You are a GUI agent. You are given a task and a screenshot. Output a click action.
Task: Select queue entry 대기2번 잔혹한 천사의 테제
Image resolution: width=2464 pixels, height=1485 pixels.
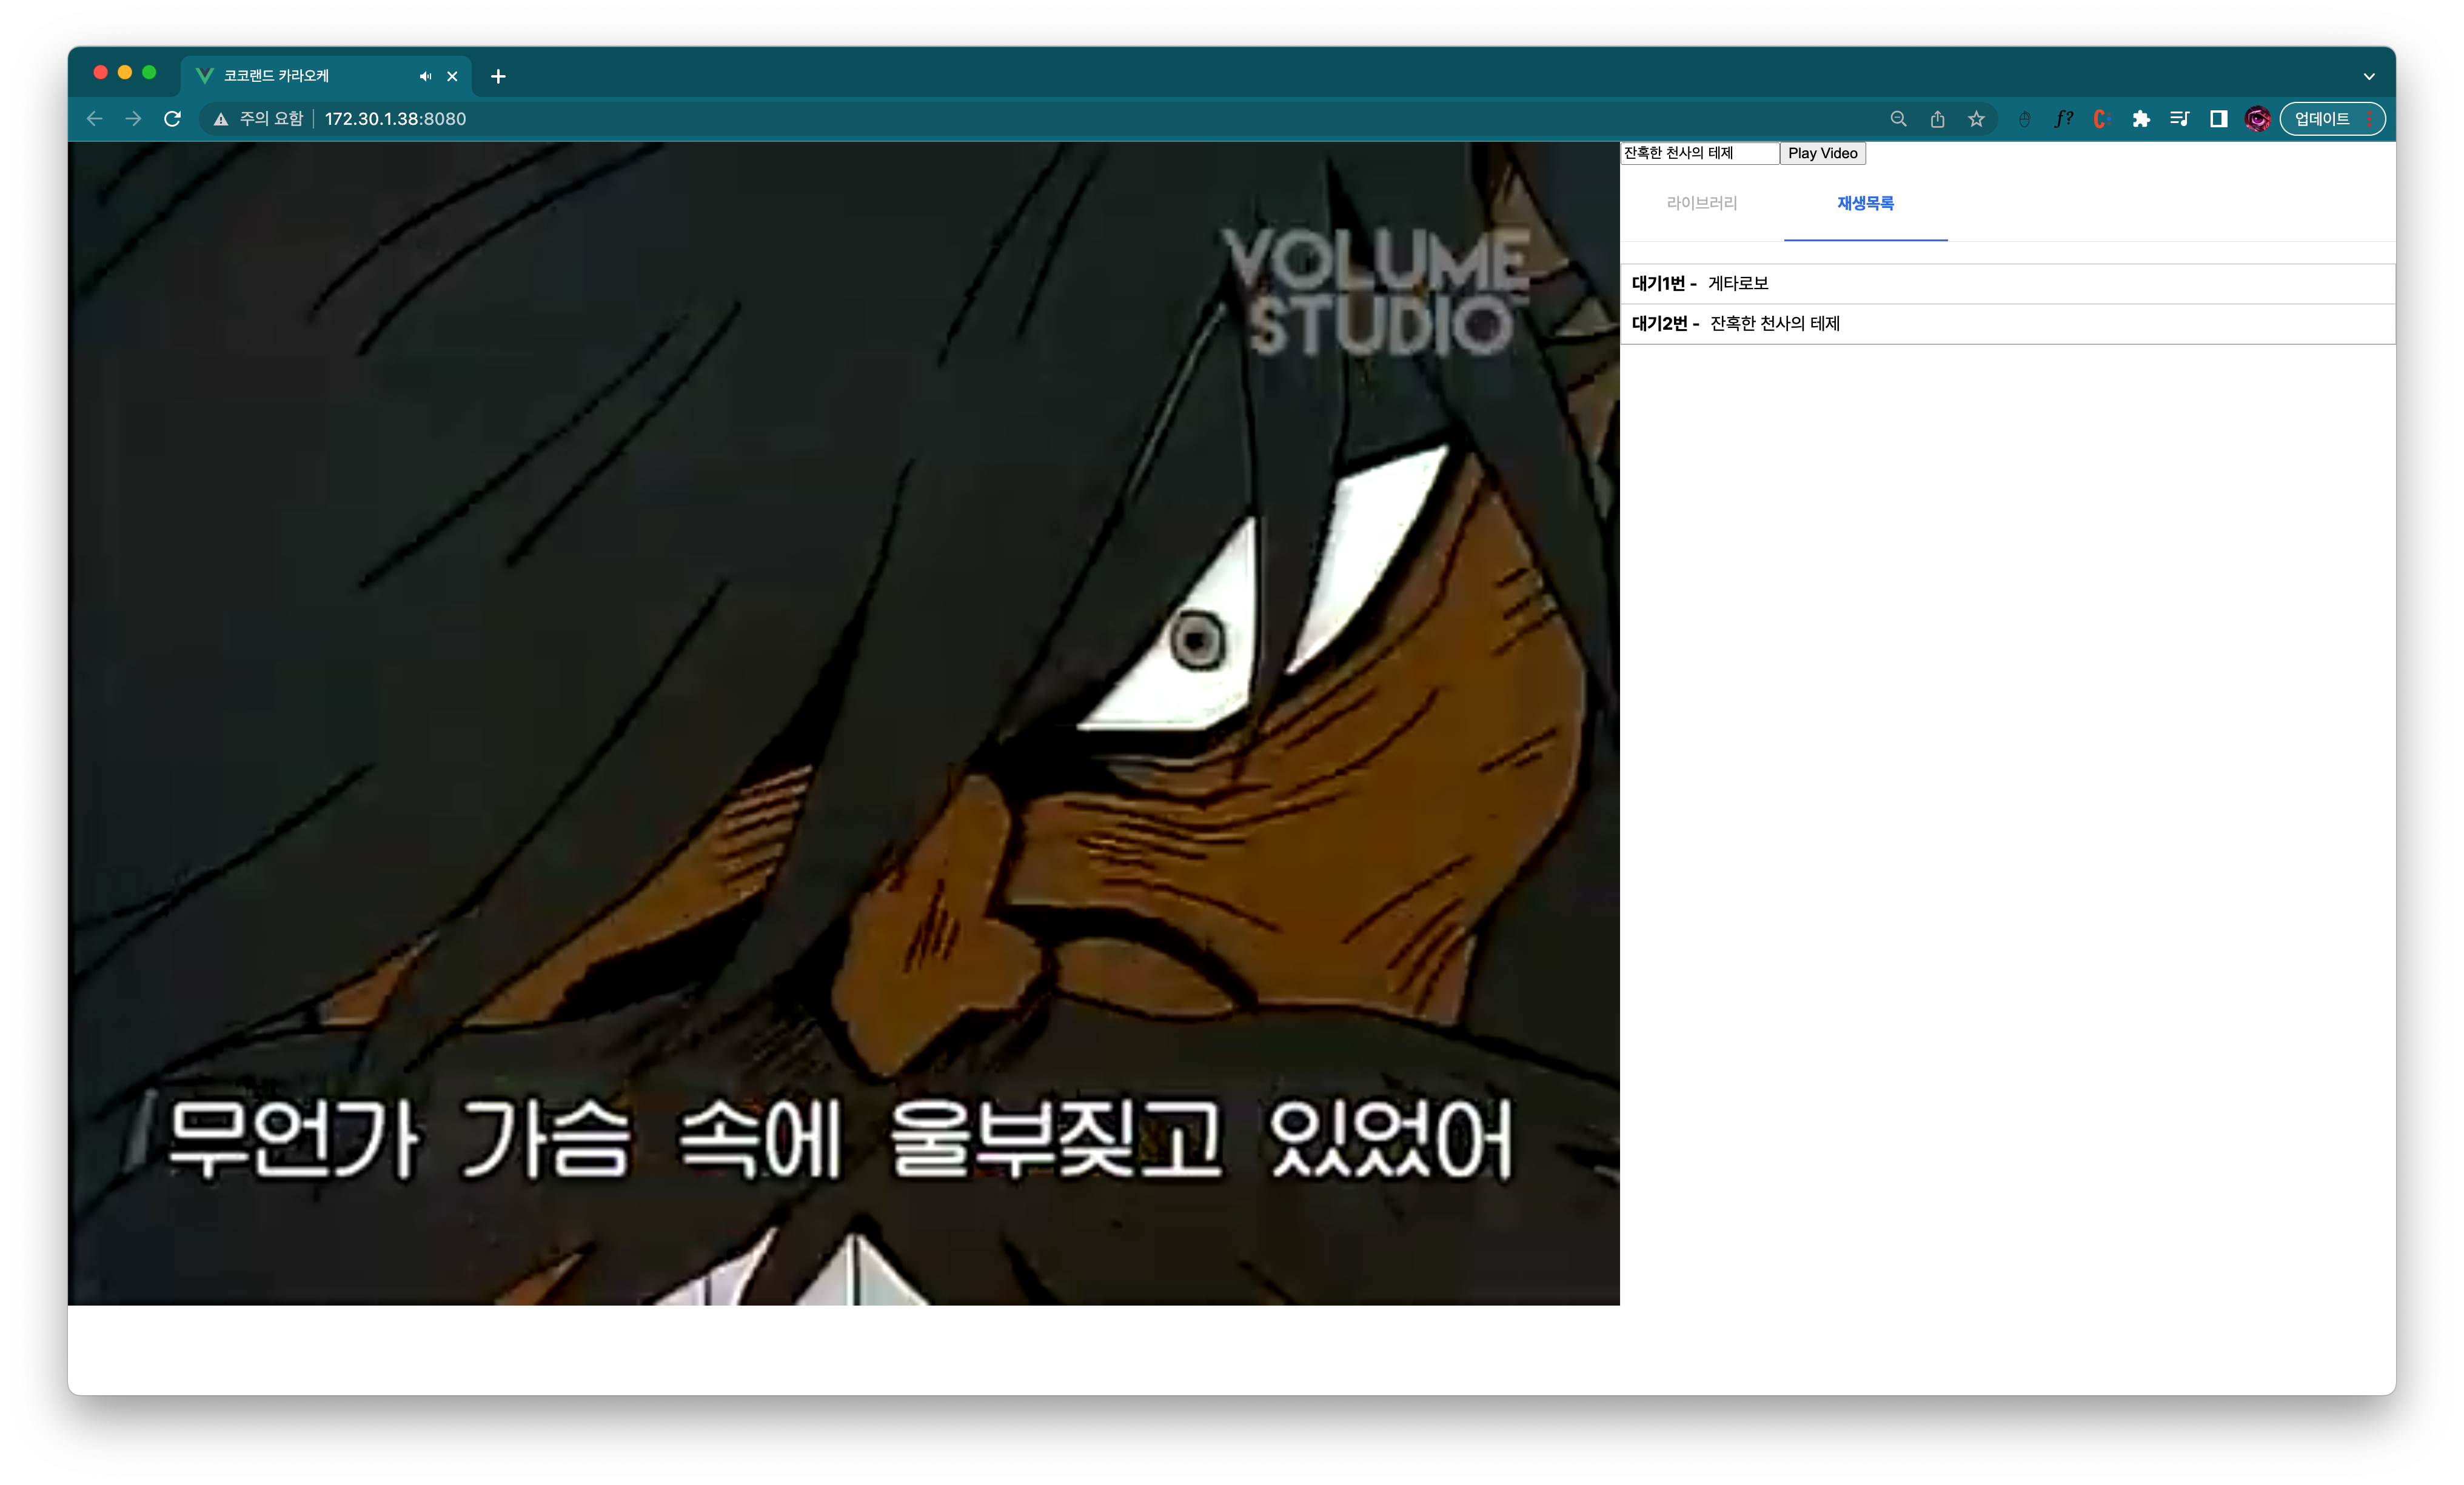point(2007,324)
